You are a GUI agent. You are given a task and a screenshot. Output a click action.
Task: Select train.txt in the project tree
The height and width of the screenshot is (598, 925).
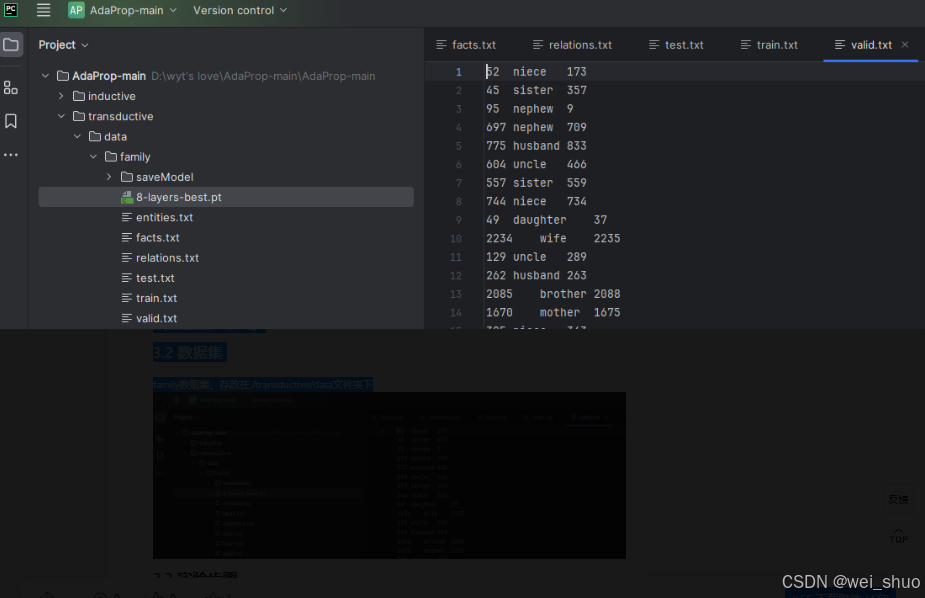click(x=149, y=298)
